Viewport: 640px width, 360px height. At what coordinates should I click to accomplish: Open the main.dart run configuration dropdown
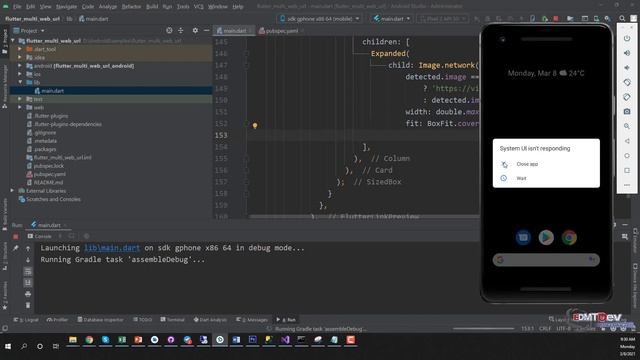(392, 19)
